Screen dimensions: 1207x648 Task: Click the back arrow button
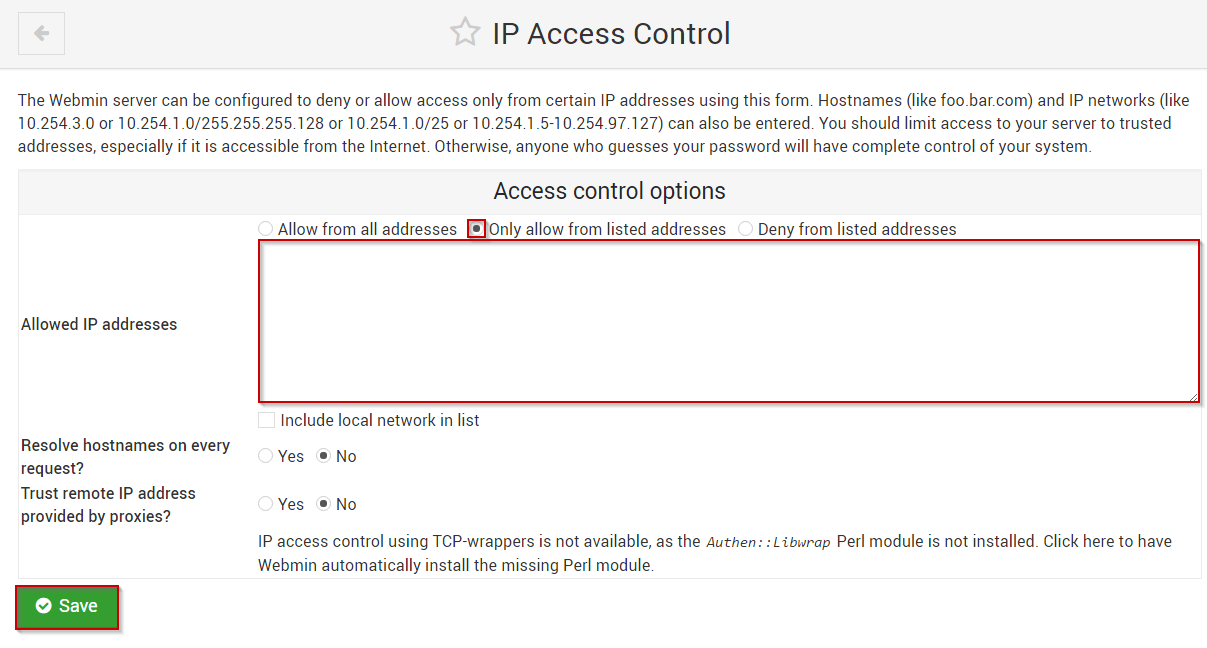pos(41,33)
